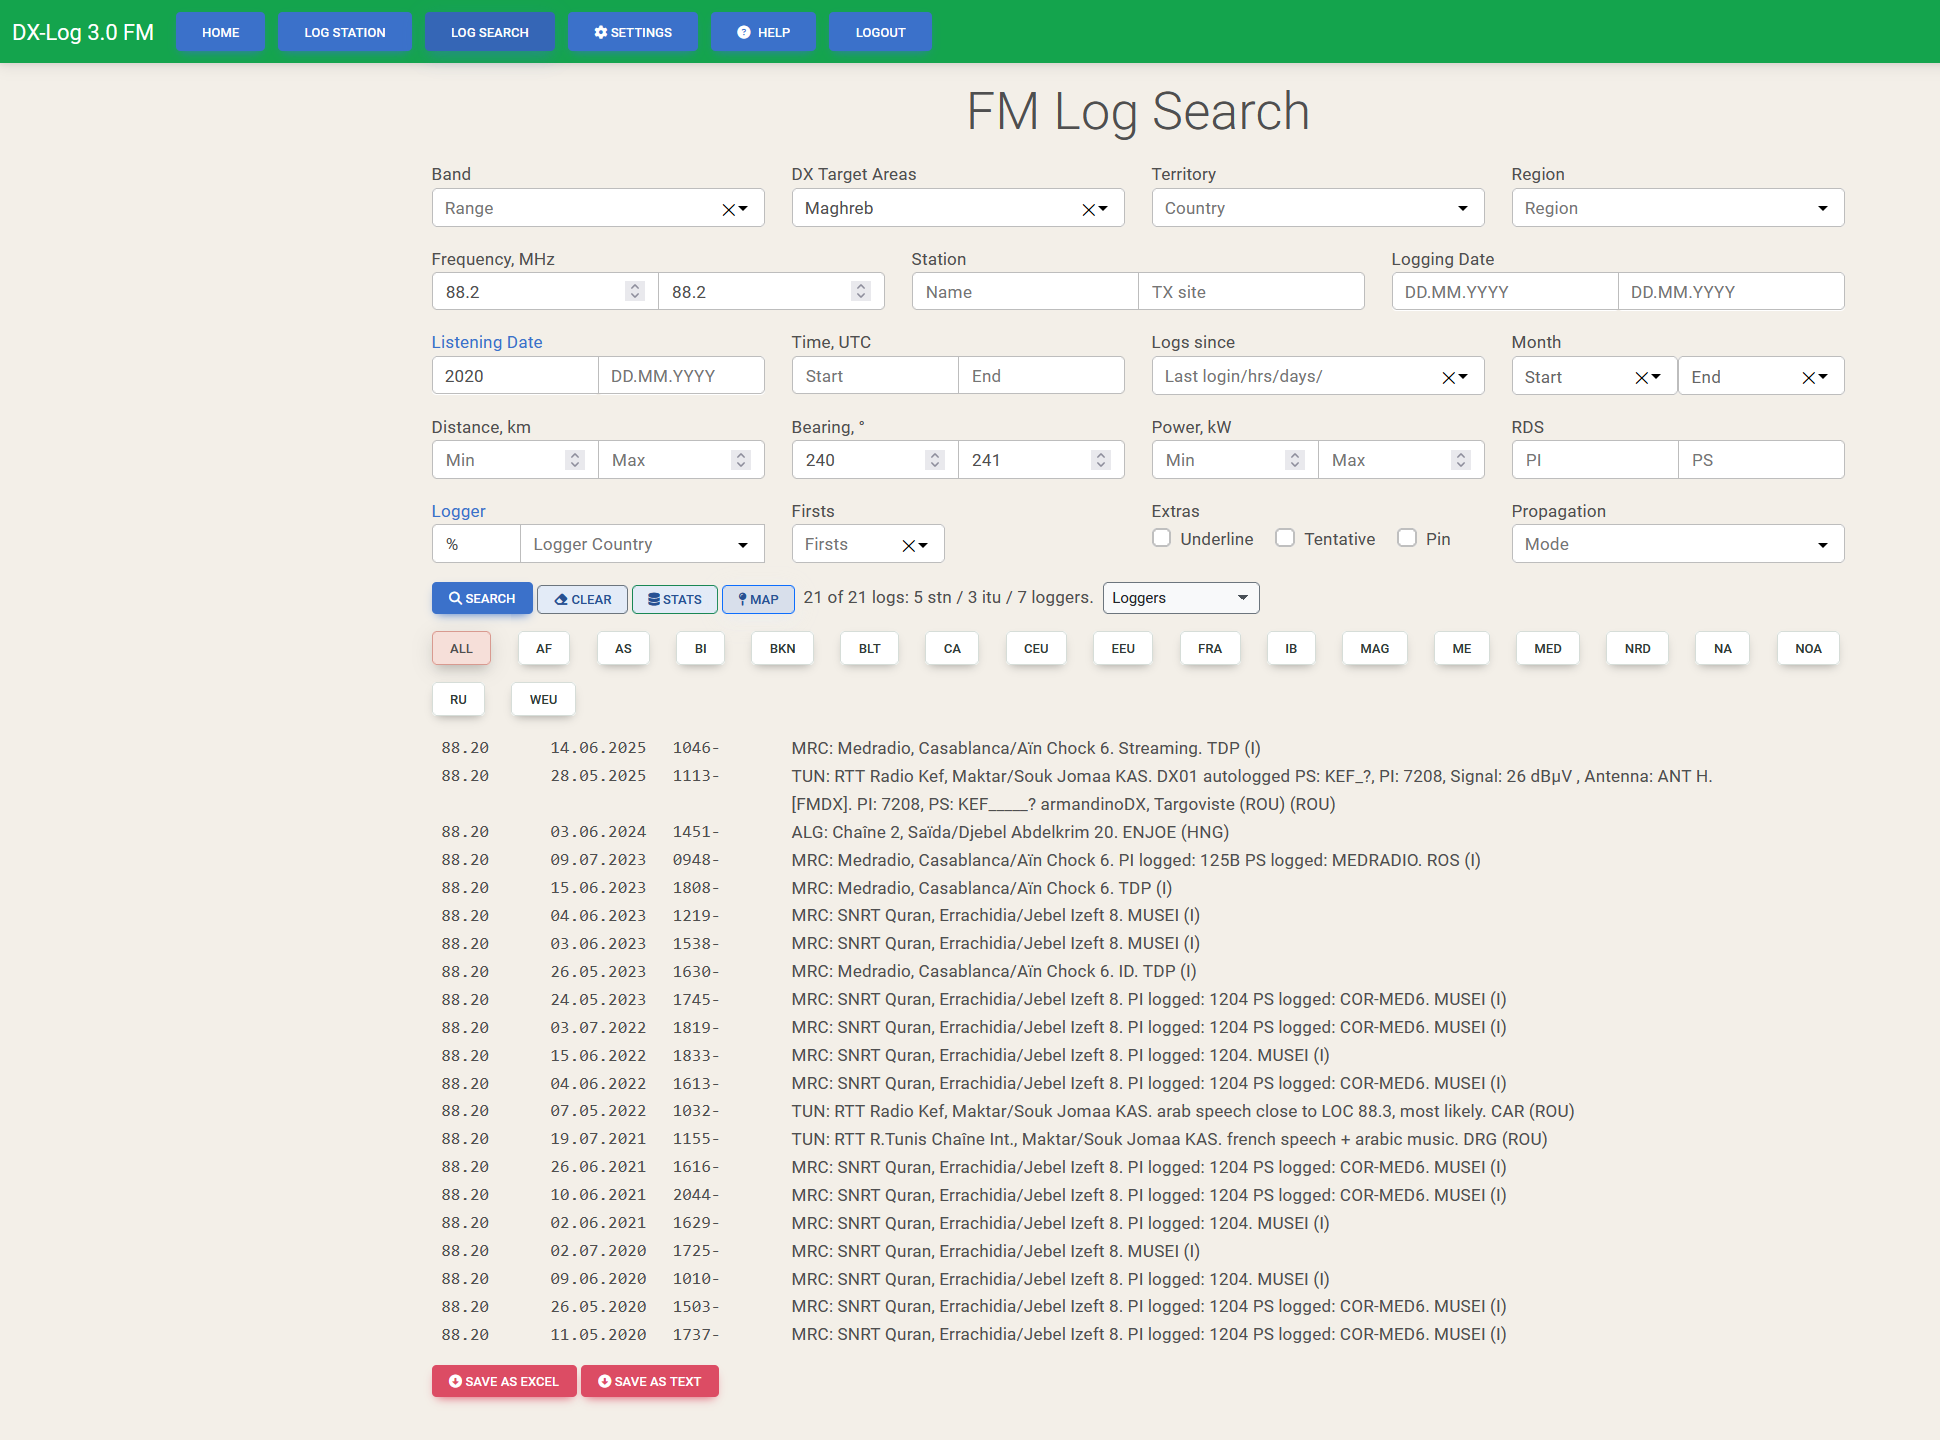Click the RDS PI input field
The height and width of the screenshot is (1440, 1940).
pyautogui.click(x=1595, y=459)
